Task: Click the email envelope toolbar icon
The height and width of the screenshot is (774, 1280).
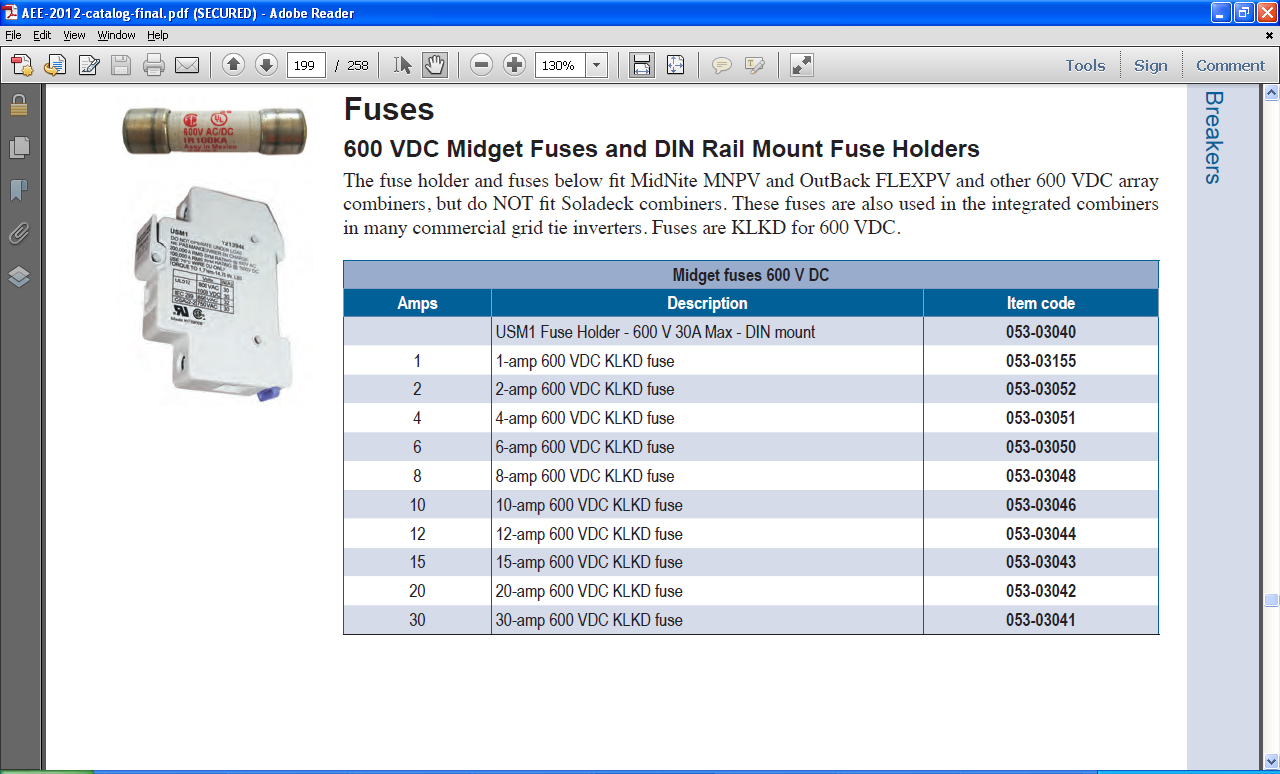Action: pyautogui.click(x=187, y=66)
